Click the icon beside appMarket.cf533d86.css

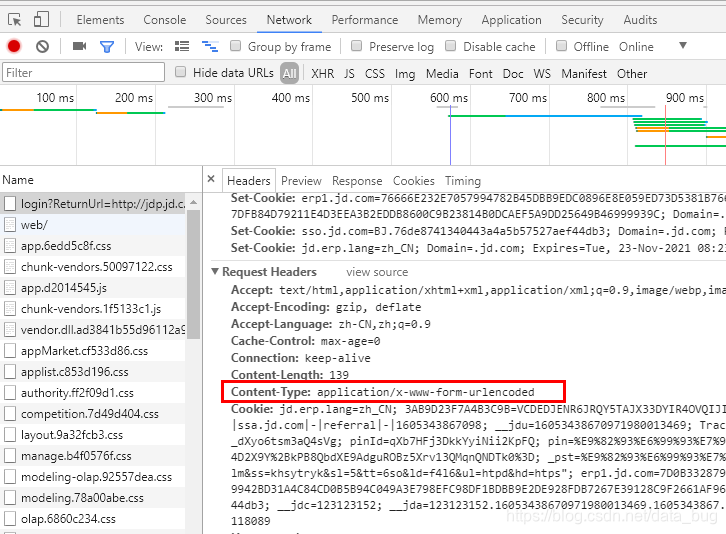point(10,351)
